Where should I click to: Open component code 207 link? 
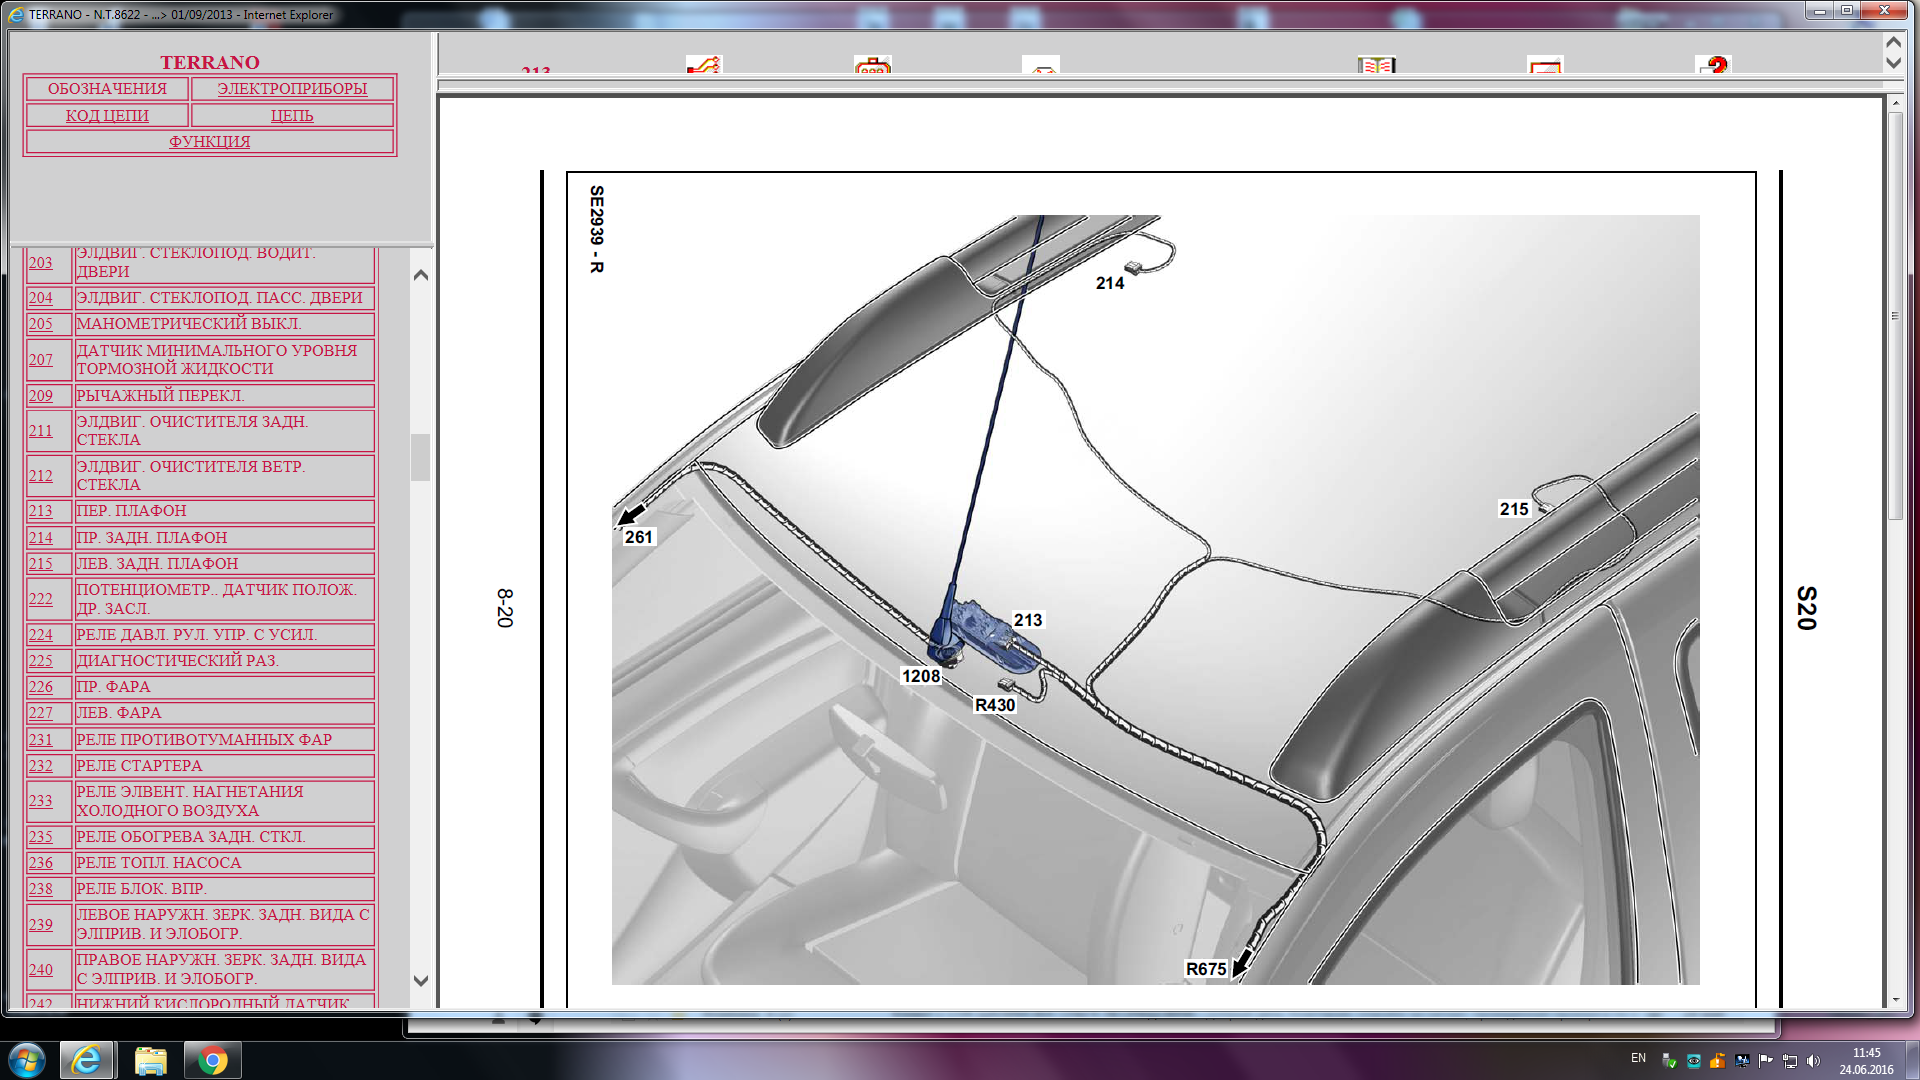pos(41,360)
